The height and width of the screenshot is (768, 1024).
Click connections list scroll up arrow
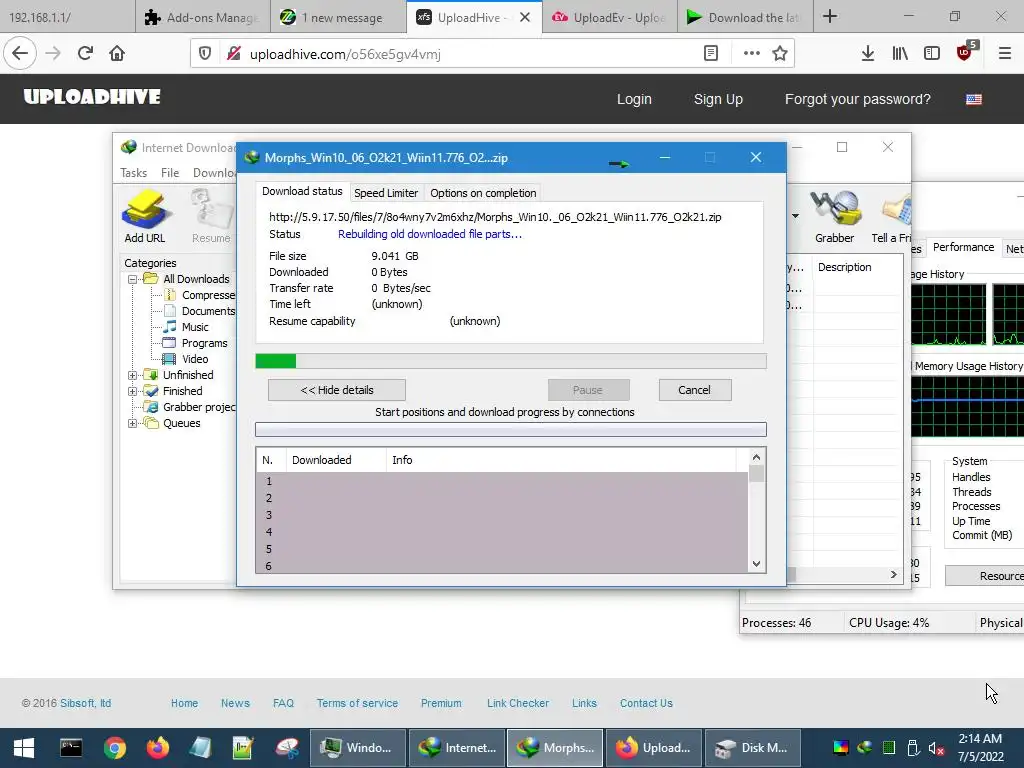click(x=756, y=457)
